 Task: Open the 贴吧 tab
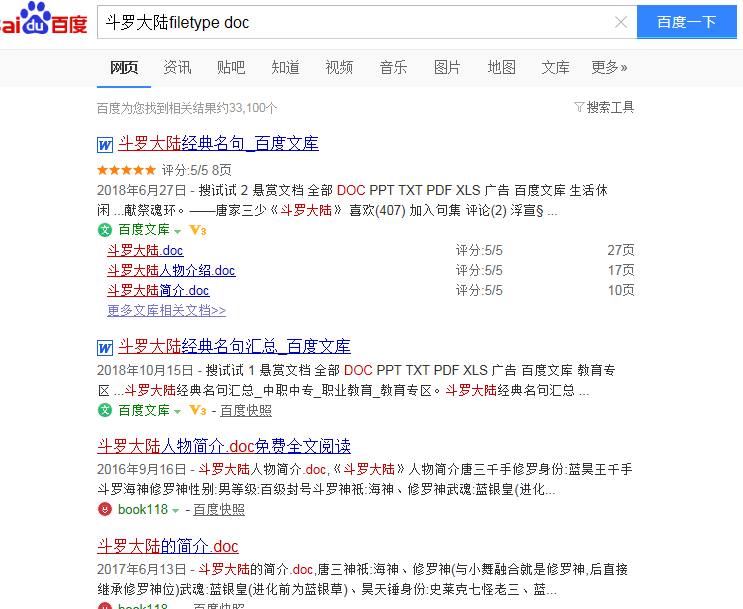[231, 68]
